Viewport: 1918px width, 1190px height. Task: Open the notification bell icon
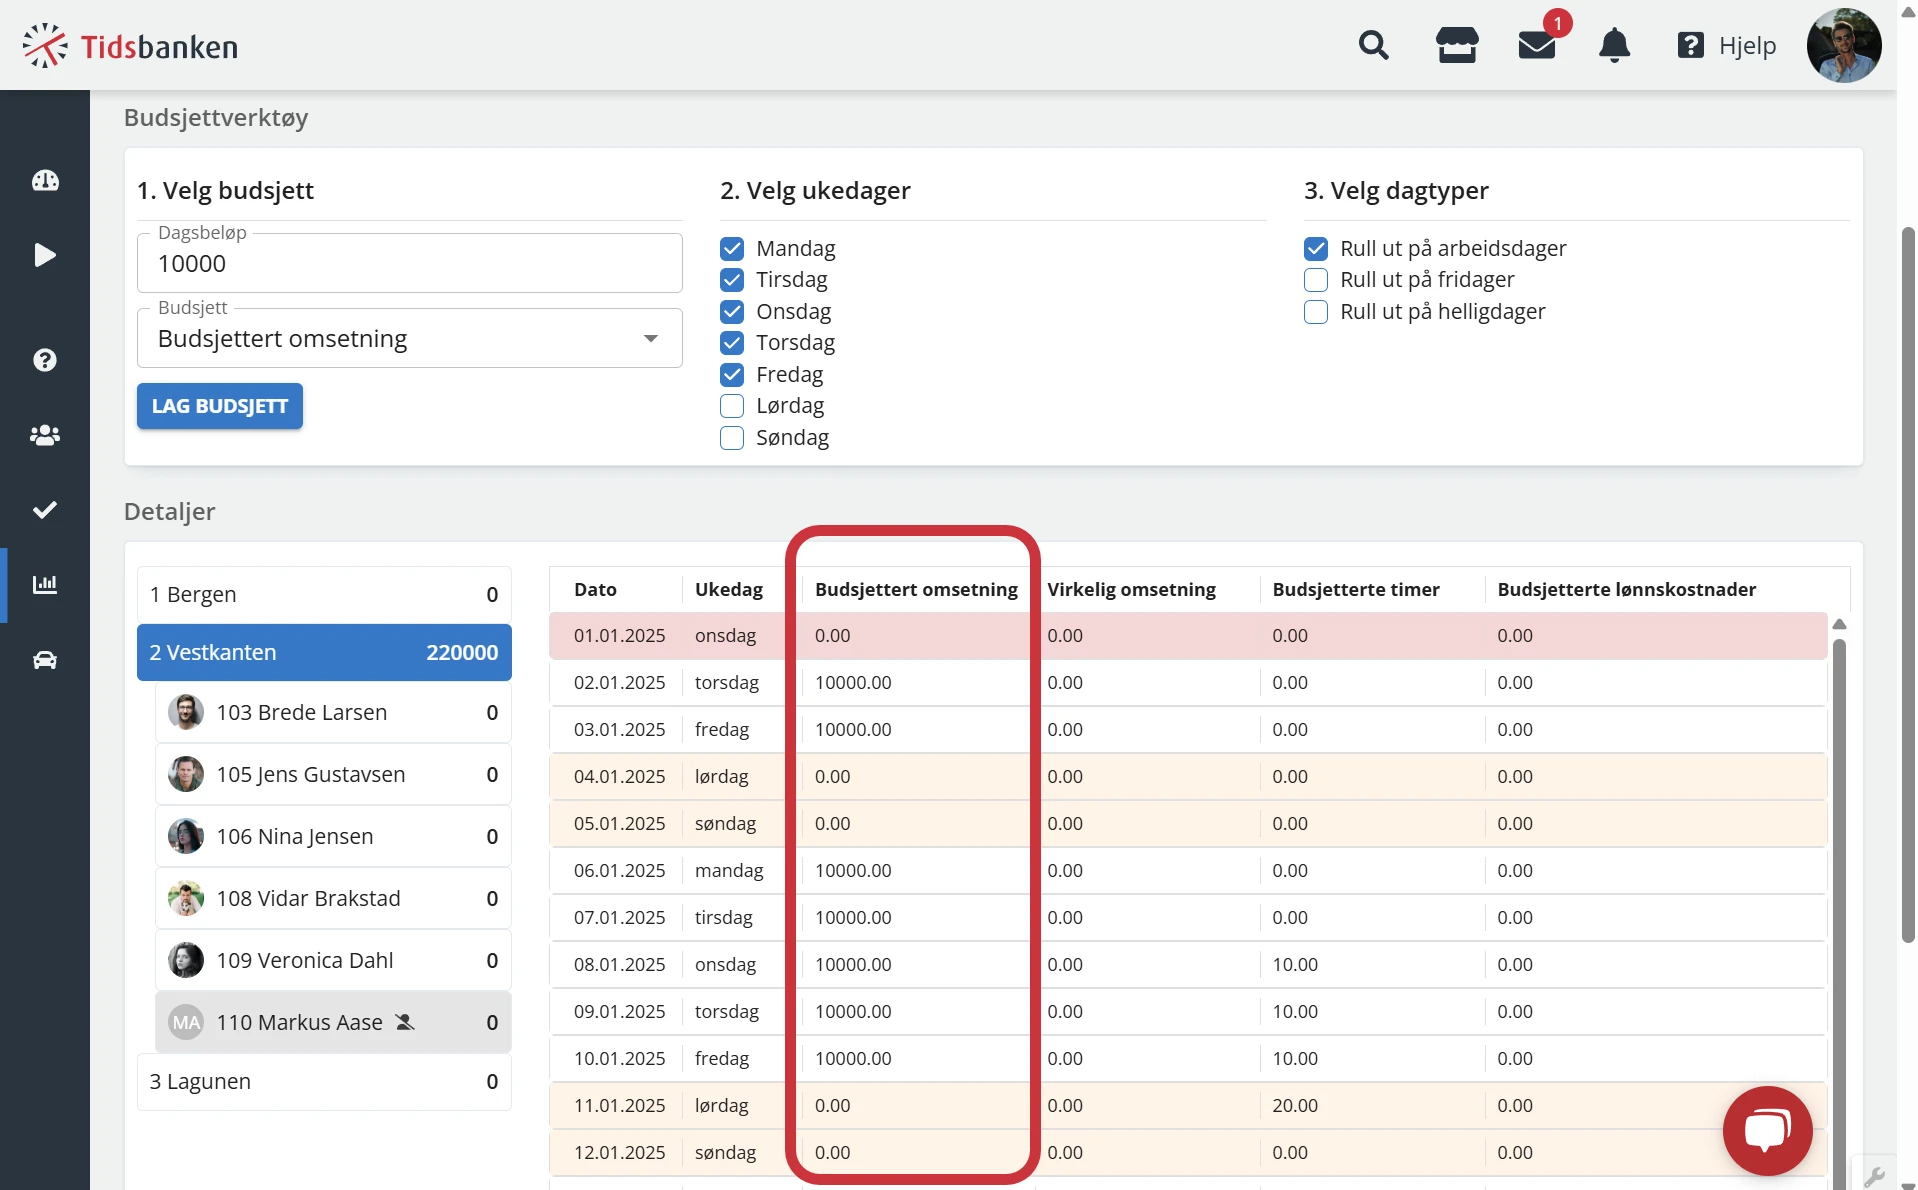[1614, 46]
